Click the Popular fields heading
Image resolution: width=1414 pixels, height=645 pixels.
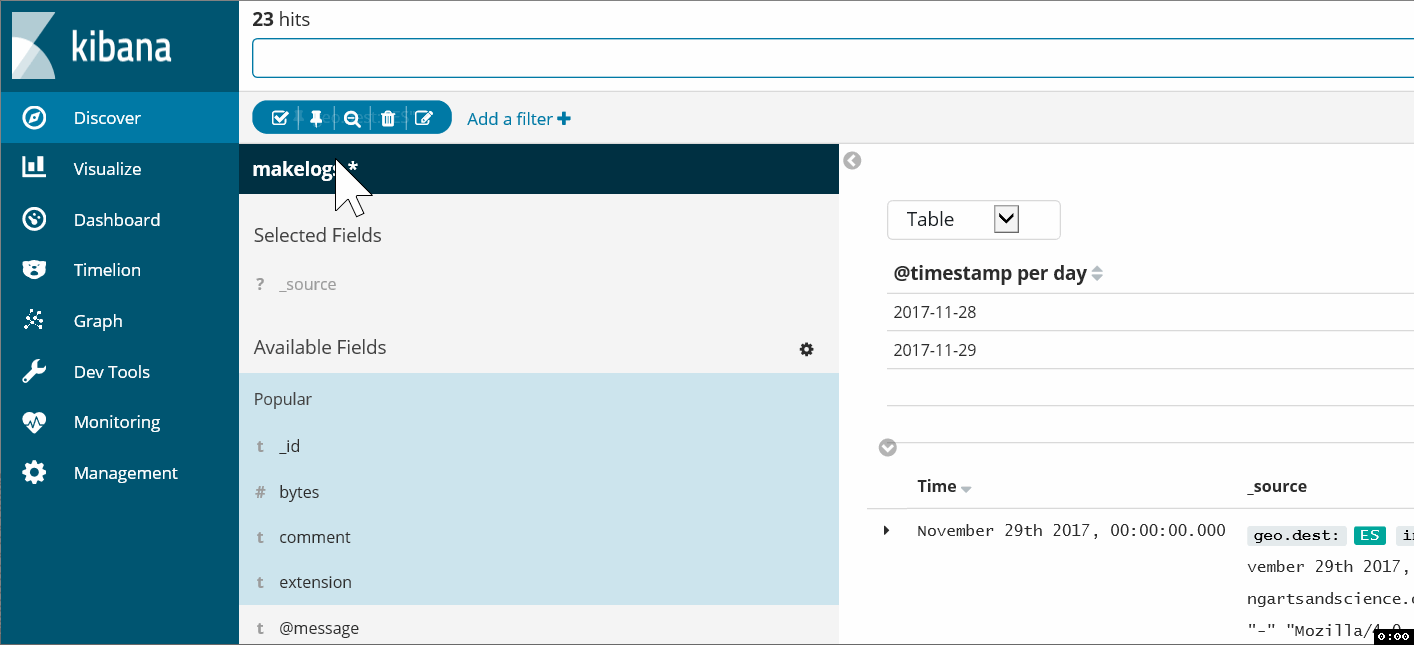(x=283, y=399)
